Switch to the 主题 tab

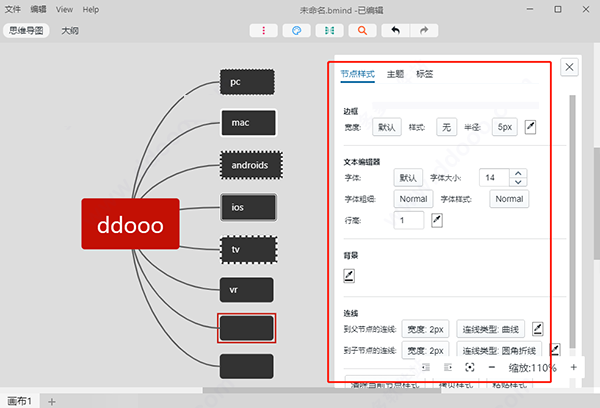point(395,74)
